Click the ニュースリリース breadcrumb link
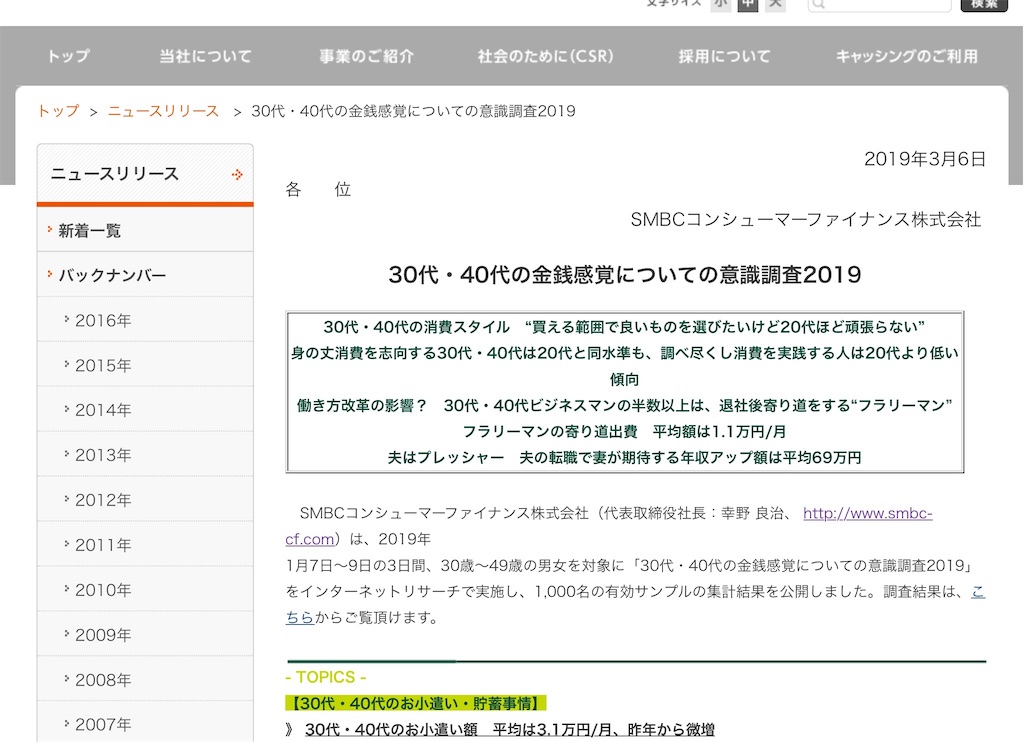 (x=163, y=111)
